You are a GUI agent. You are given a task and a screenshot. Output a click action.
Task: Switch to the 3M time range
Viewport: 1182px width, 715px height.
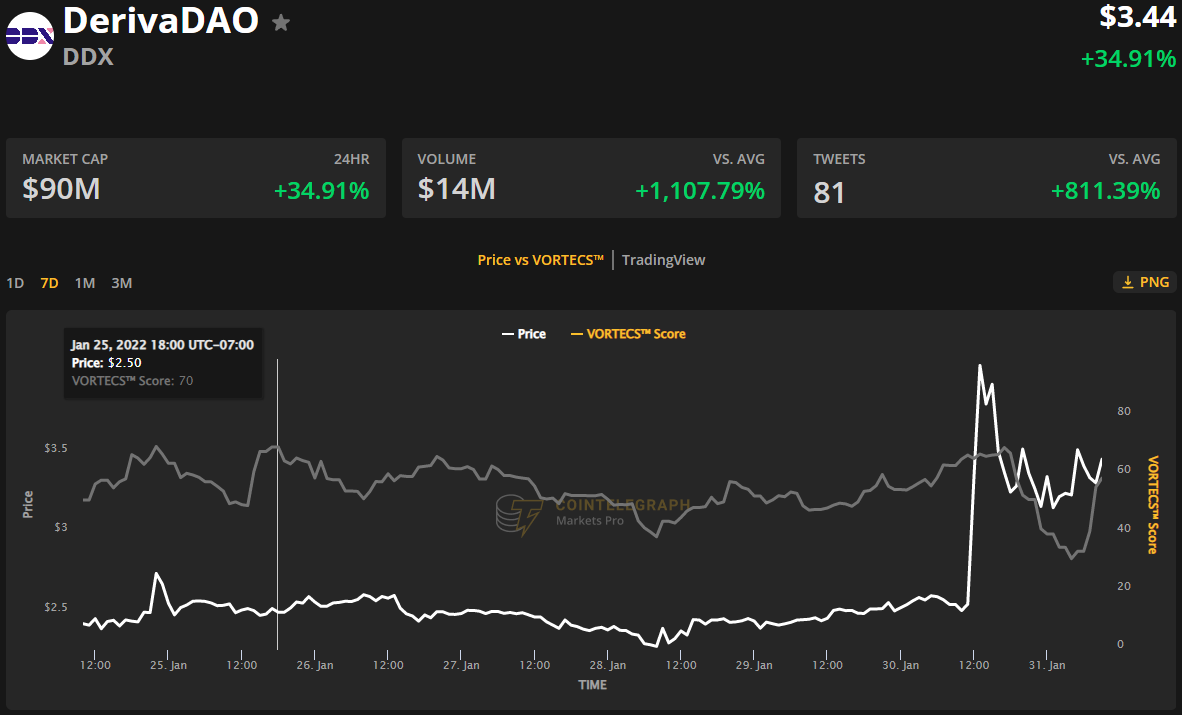point(121,283)
